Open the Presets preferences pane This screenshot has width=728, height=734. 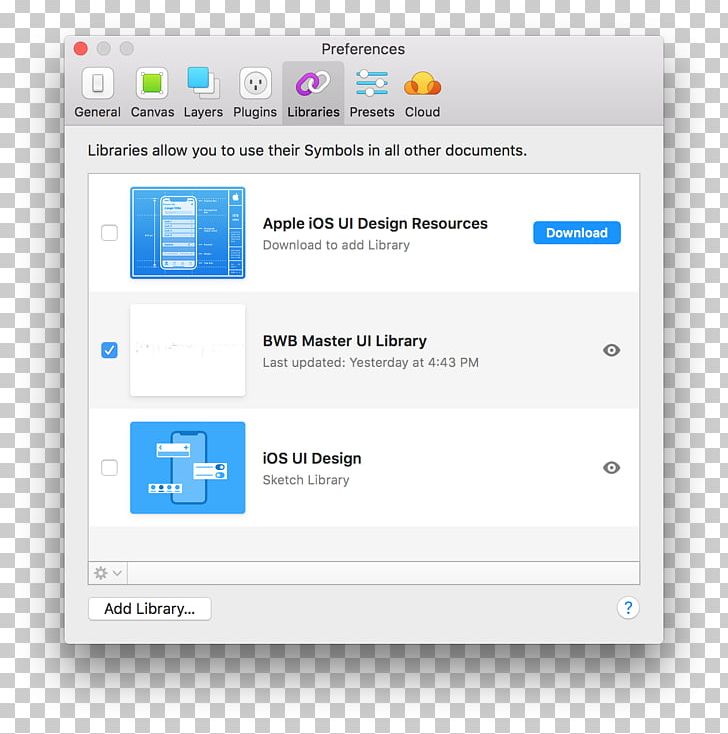click(372, 93)
